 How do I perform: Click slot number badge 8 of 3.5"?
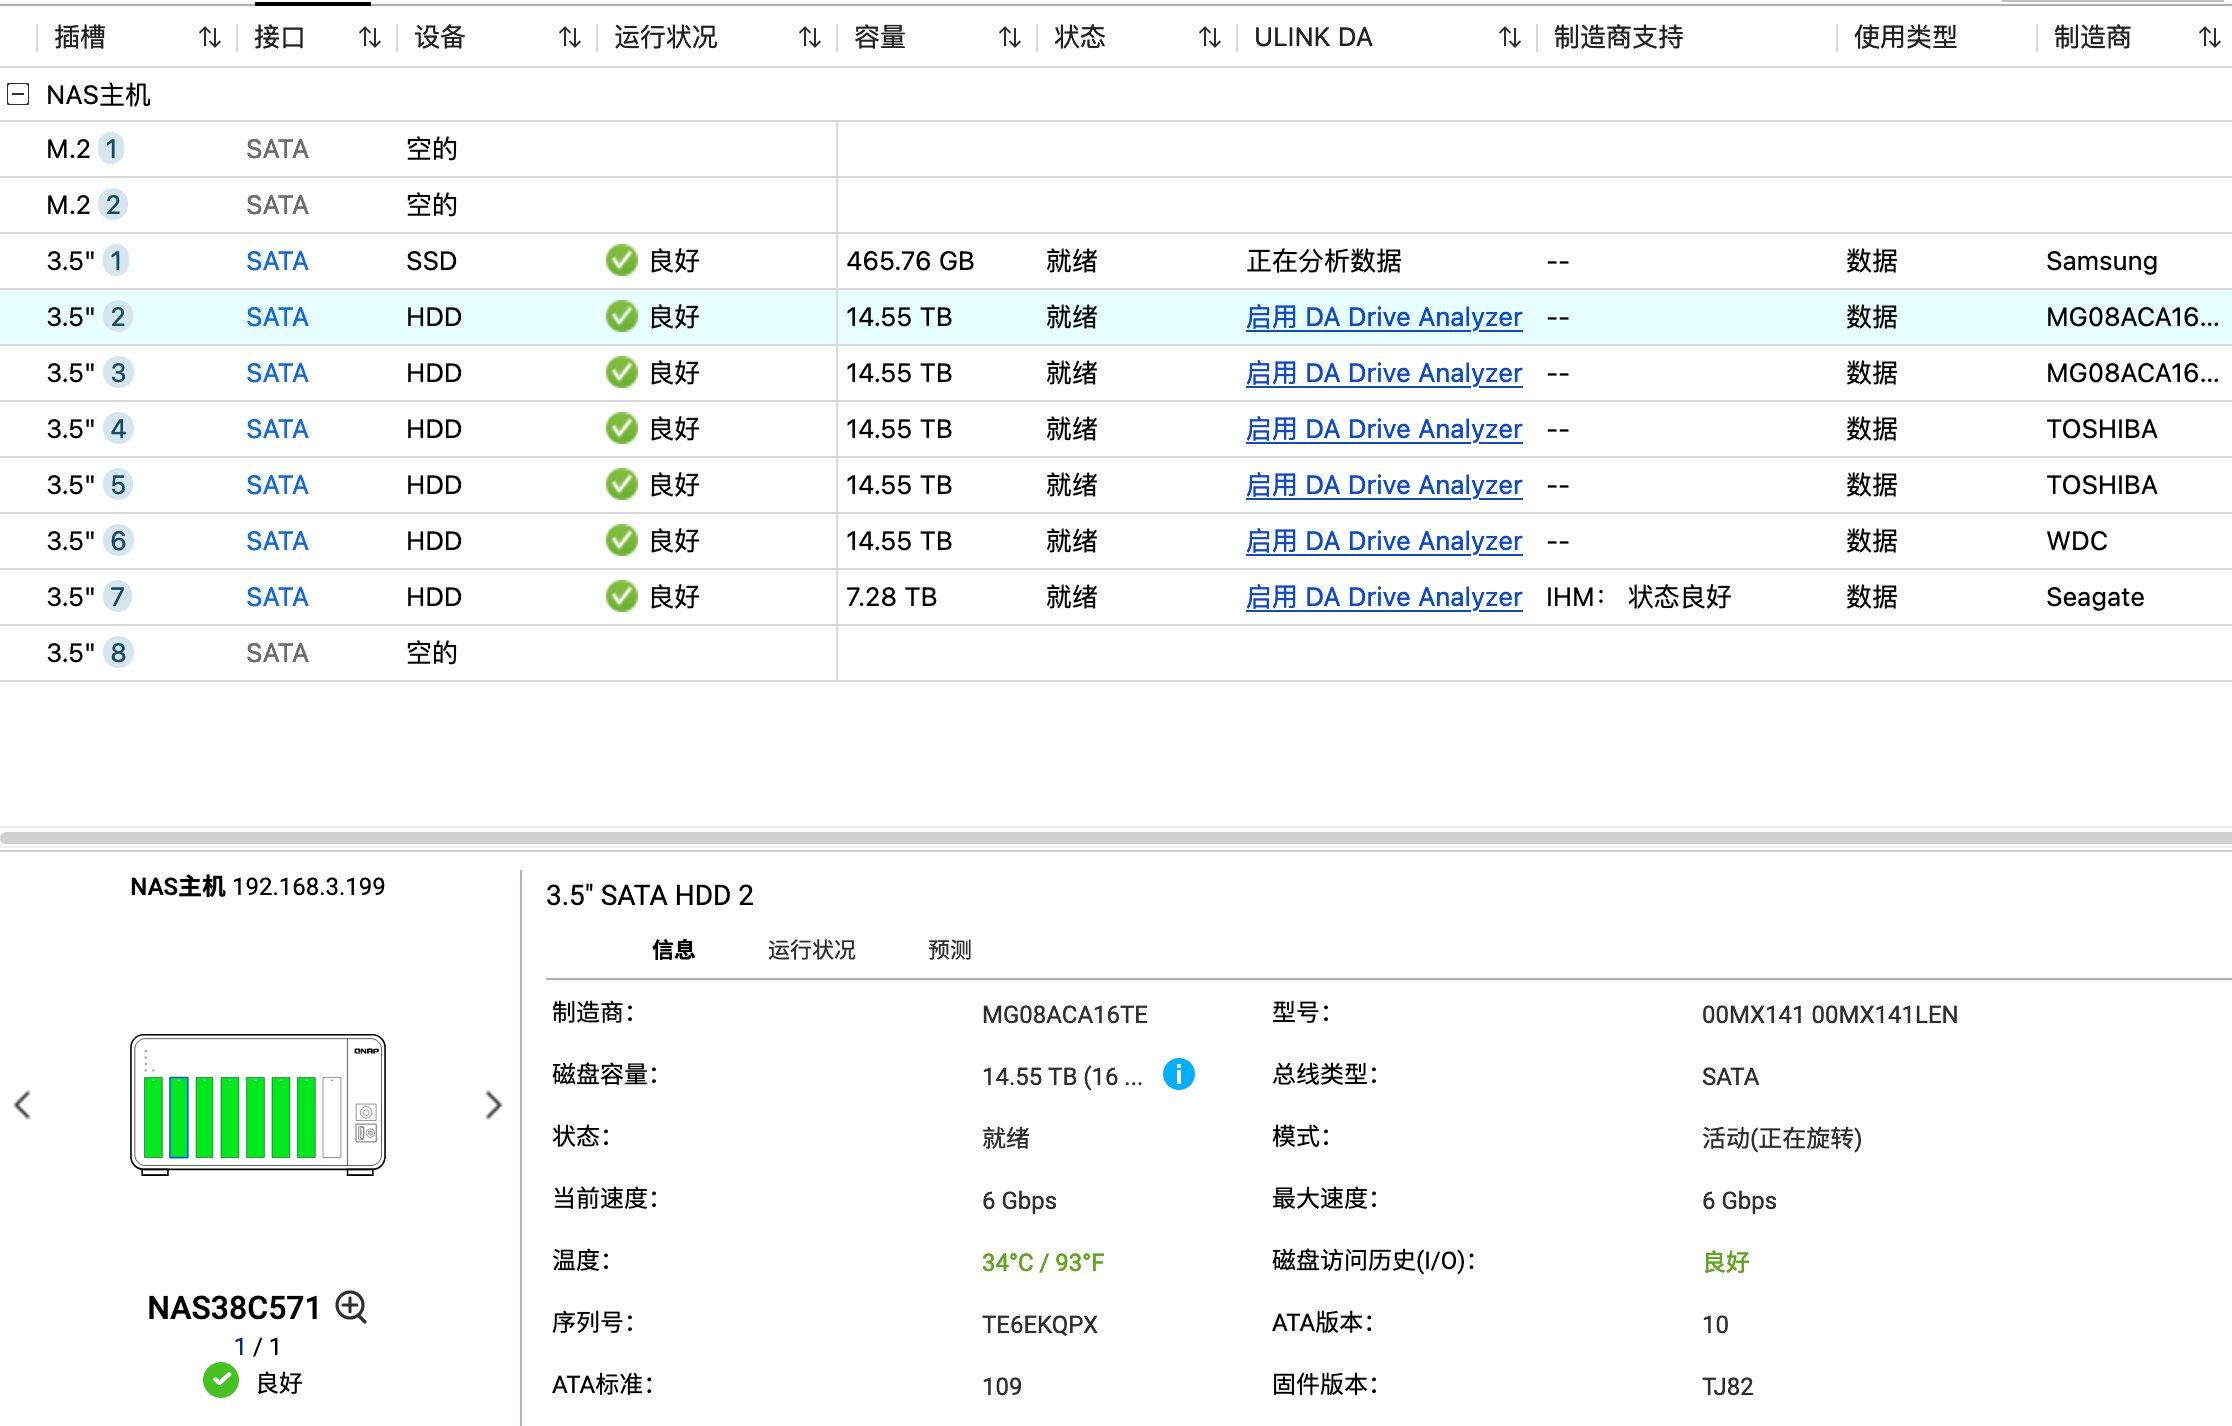click(118, 653)
